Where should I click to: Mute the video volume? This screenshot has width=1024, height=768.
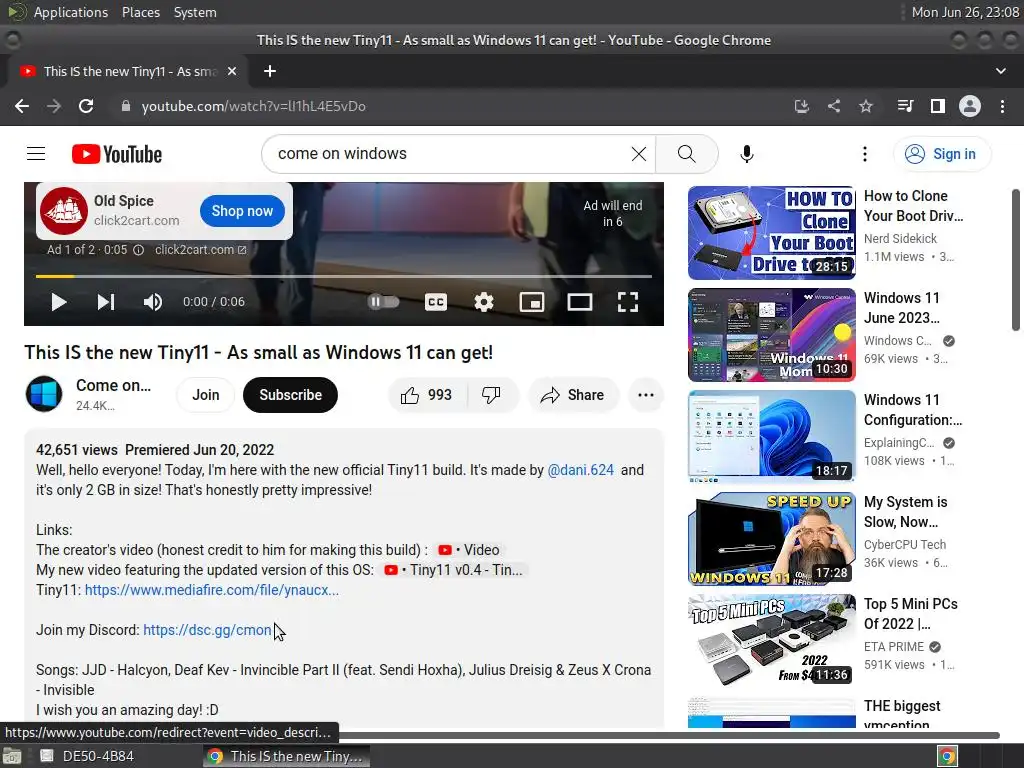coord(153,302)
